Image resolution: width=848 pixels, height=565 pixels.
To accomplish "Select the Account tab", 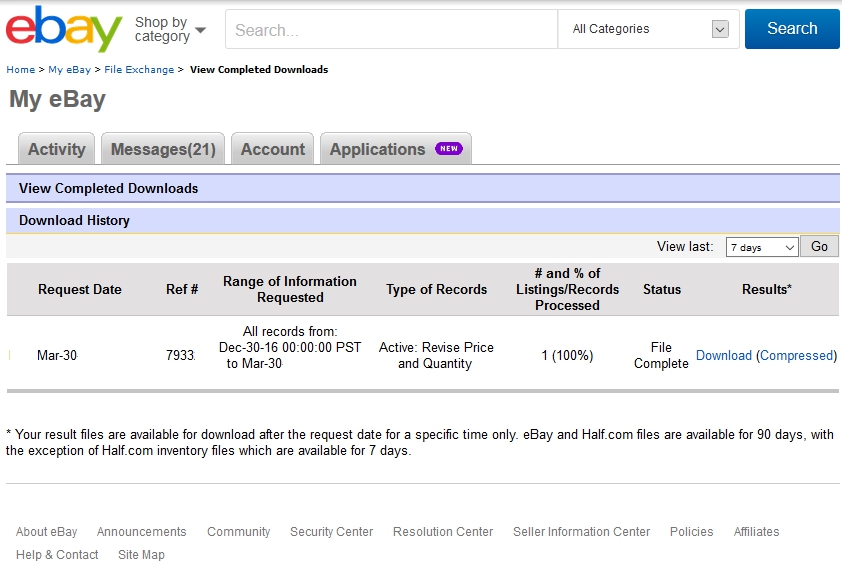I will tap(273, 149).
